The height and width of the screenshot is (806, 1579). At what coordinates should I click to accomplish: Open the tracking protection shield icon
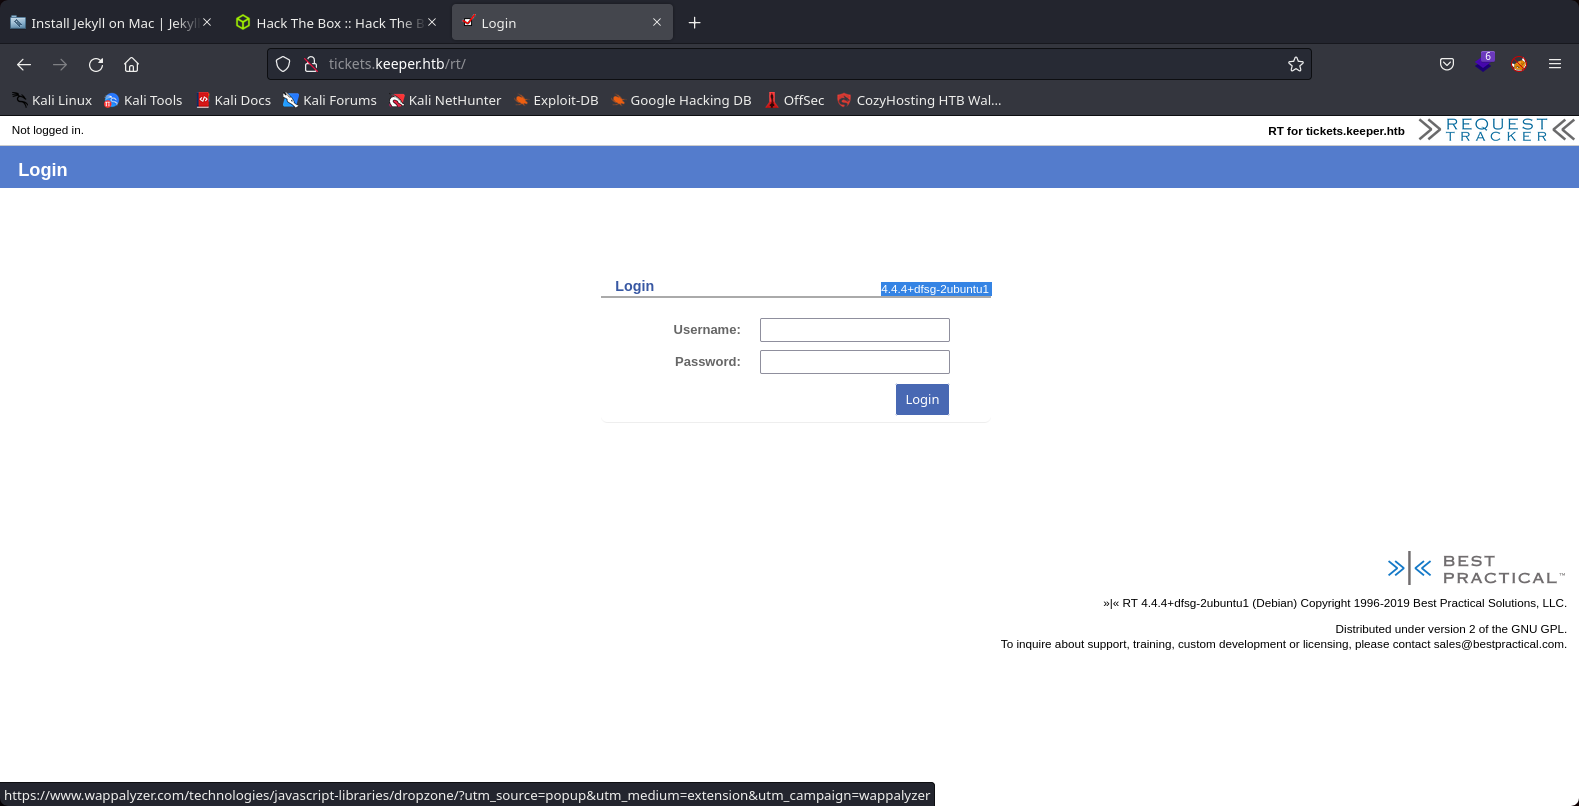coord(283,64)
